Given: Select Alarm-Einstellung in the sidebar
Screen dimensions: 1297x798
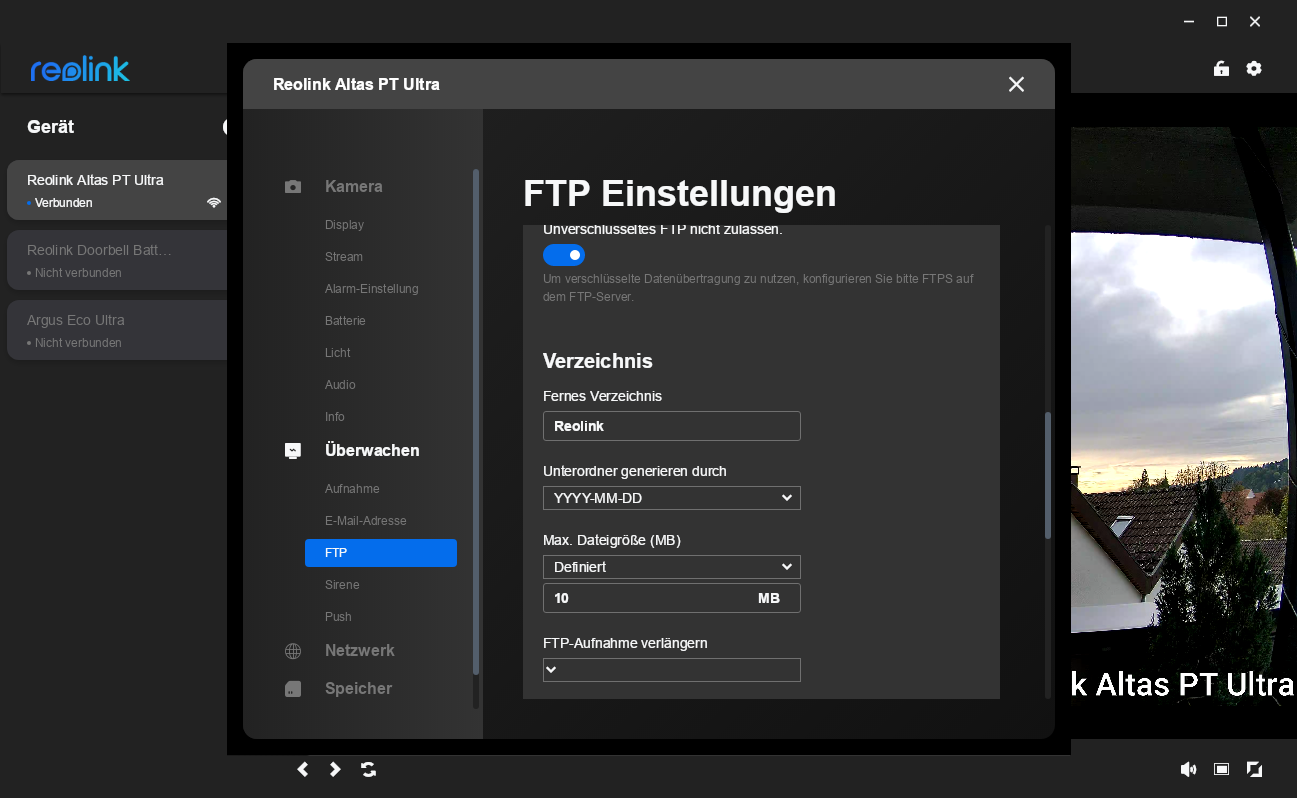Looking at the screenshot, I should coord(371,289).
